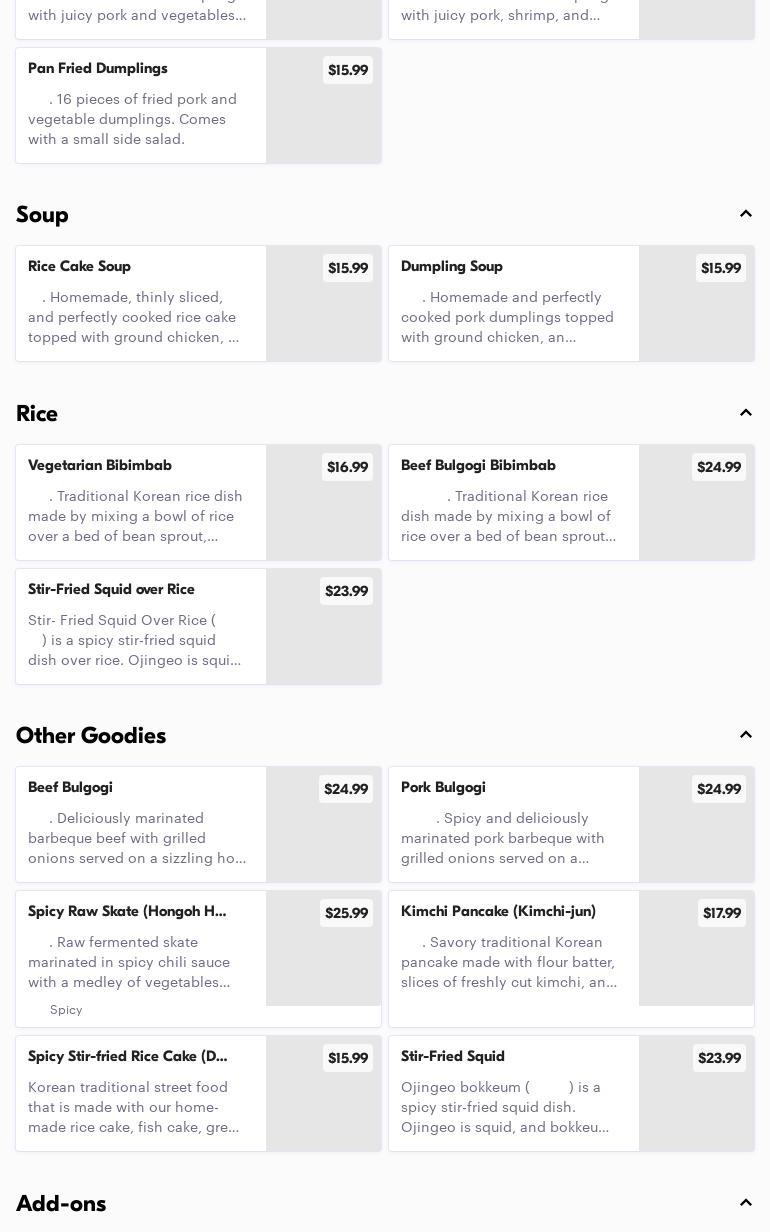Open the Pan Fried Dumplings item
The width and height of the screenshot is (770, 1232).
pos(198,105)
